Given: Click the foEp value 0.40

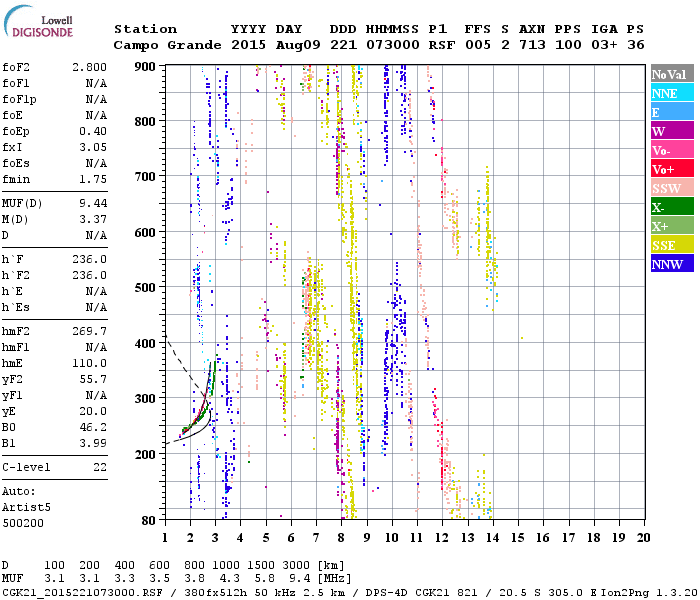Looking at the screenshot, I should tap(93, 131).
